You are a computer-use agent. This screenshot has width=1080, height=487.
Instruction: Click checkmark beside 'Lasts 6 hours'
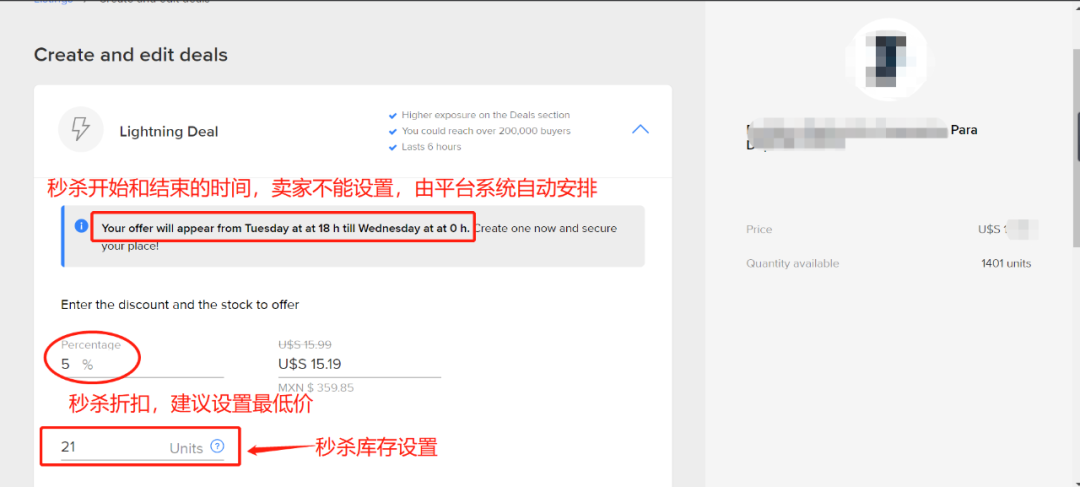tap(393, 147)
